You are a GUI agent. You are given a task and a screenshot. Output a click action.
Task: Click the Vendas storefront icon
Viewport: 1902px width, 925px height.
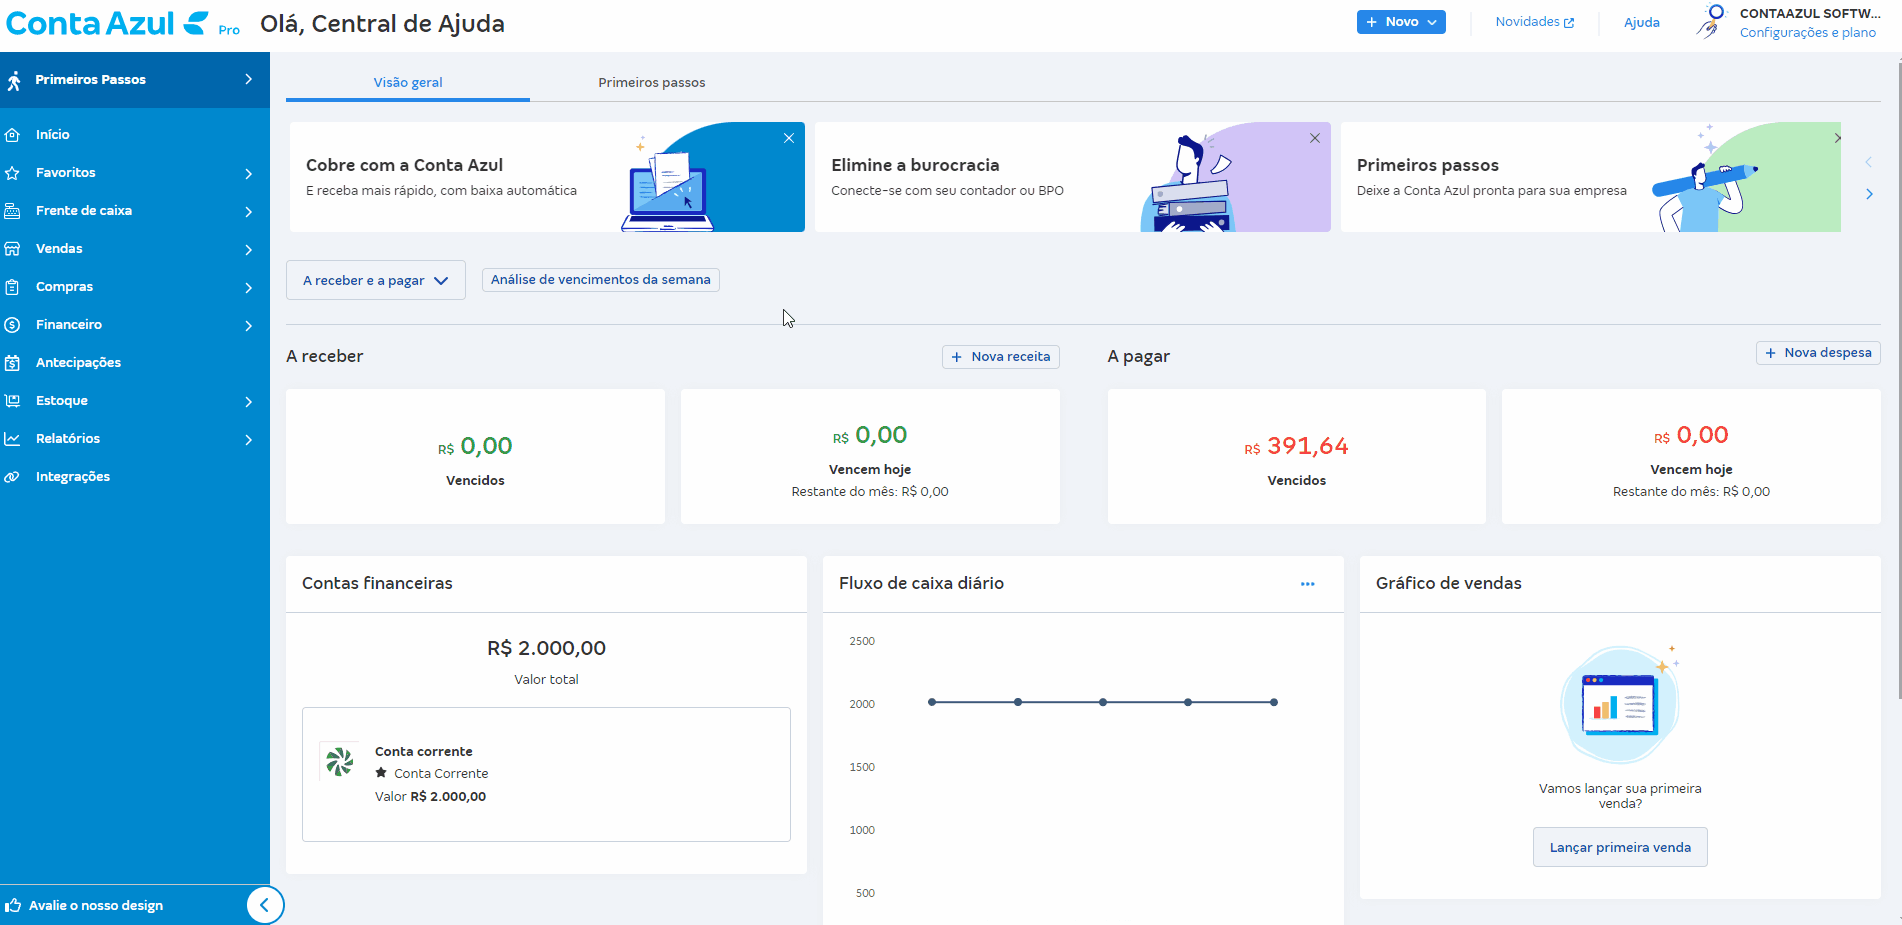pyautogui.click(x=13, y=249)
